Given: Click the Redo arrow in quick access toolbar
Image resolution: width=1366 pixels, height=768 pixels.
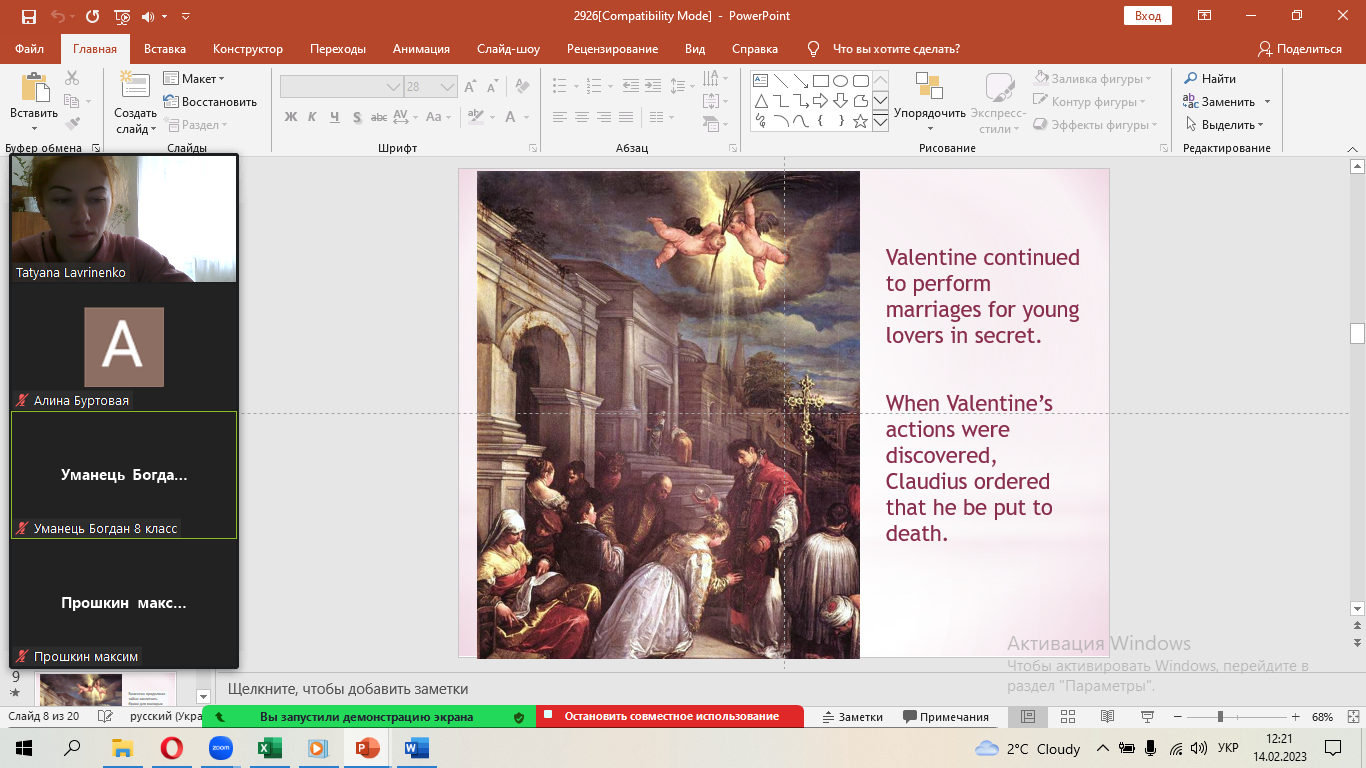Looking at the screenshot, I should 93,16.
